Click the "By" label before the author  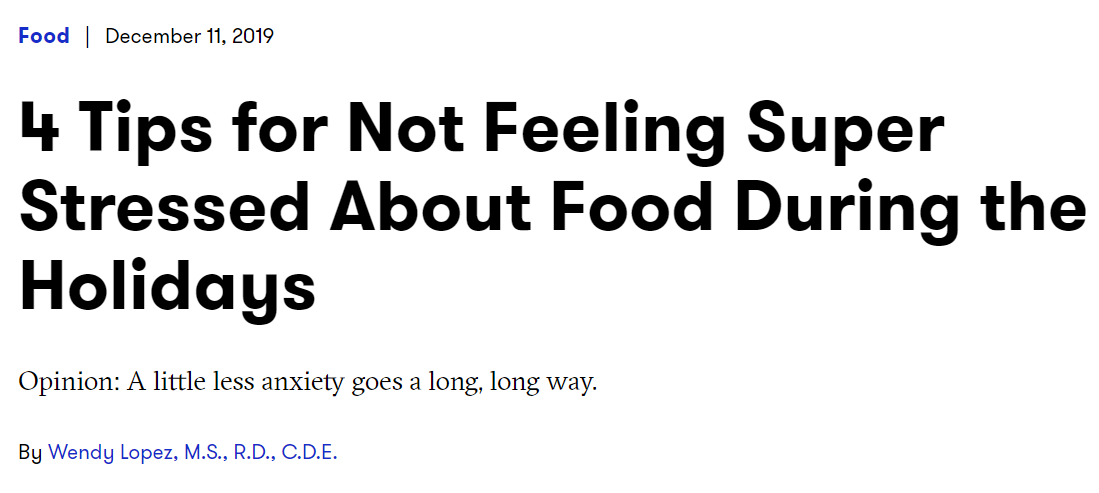30,453
